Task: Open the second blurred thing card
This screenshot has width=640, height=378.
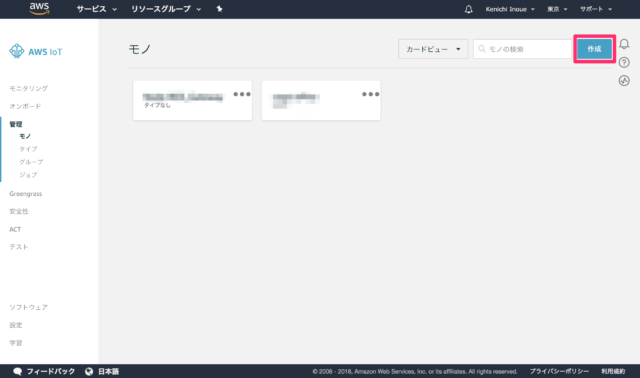Action: click(321, 100)
